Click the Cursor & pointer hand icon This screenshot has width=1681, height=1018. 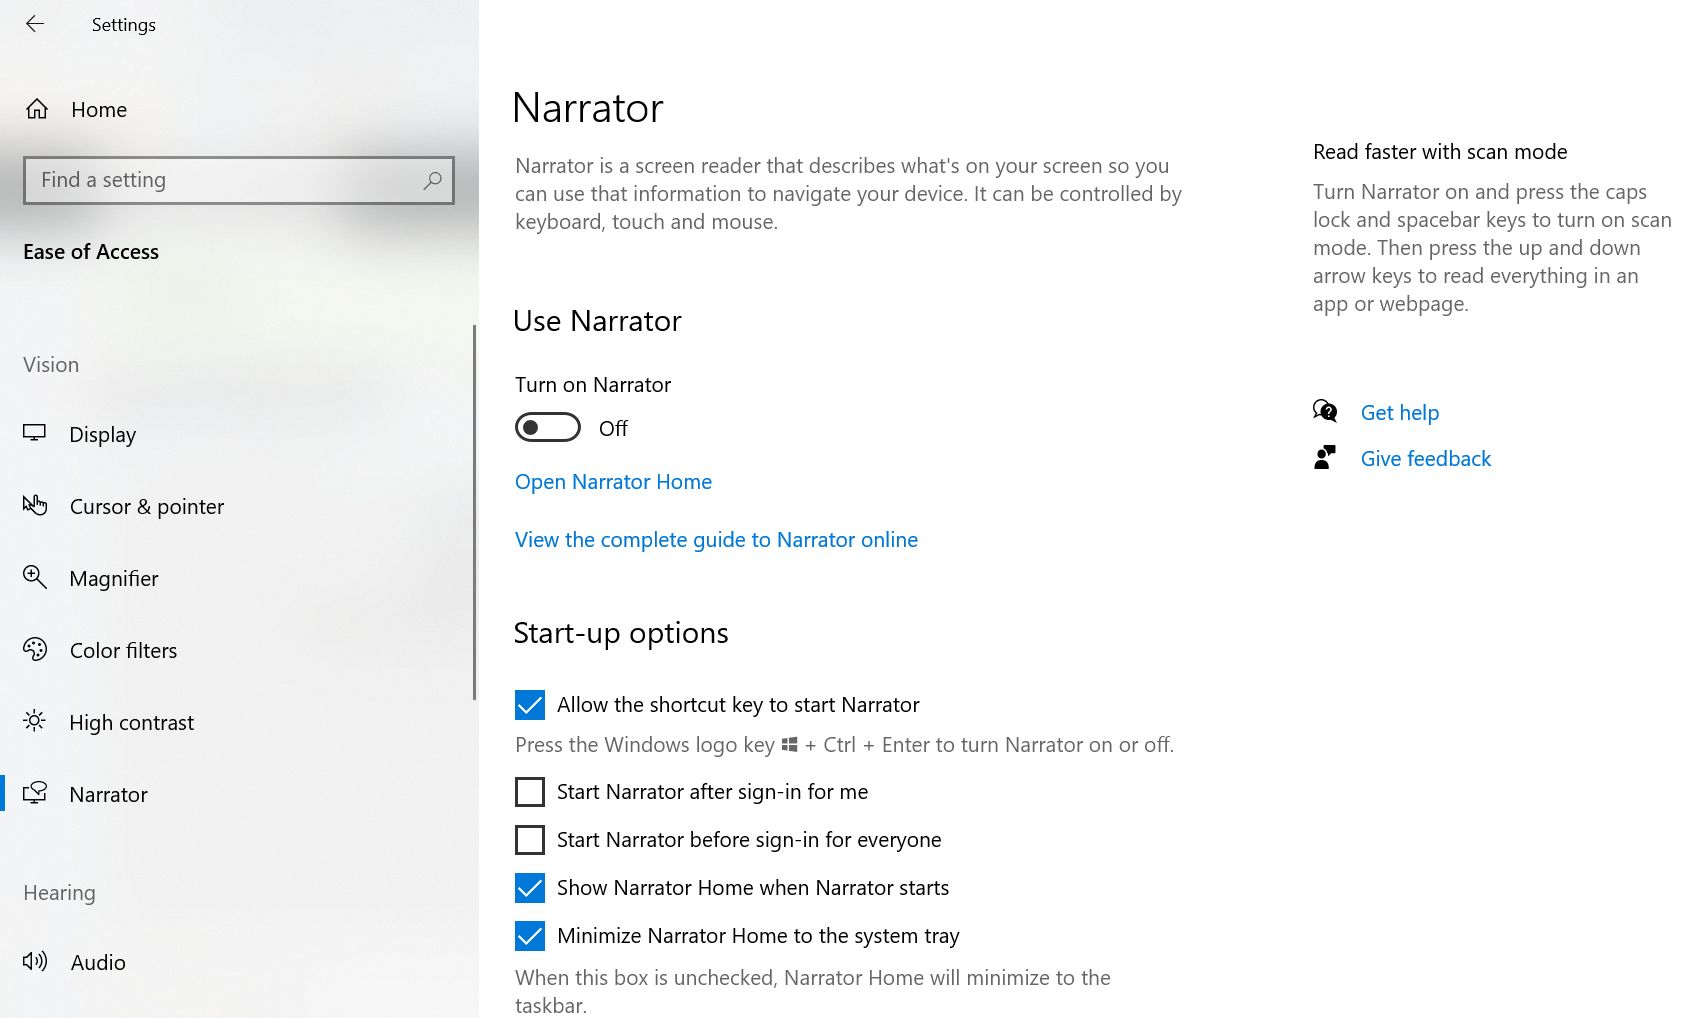pyautogui.click(x=35, y=505)
